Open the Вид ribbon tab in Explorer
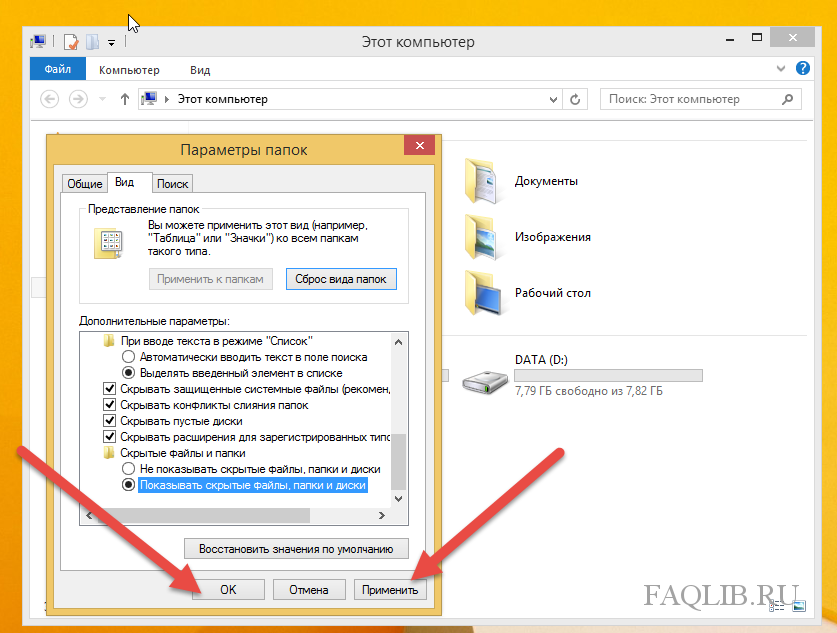837x633 pixels. click(x=200, y=70)
